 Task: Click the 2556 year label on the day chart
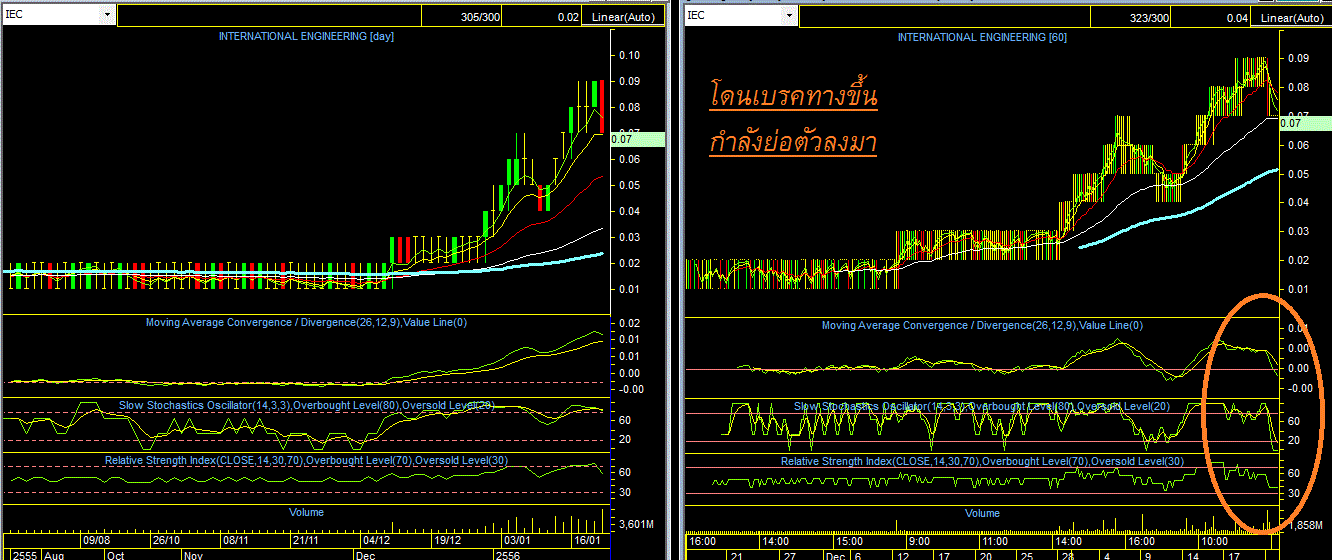[510, 553]
